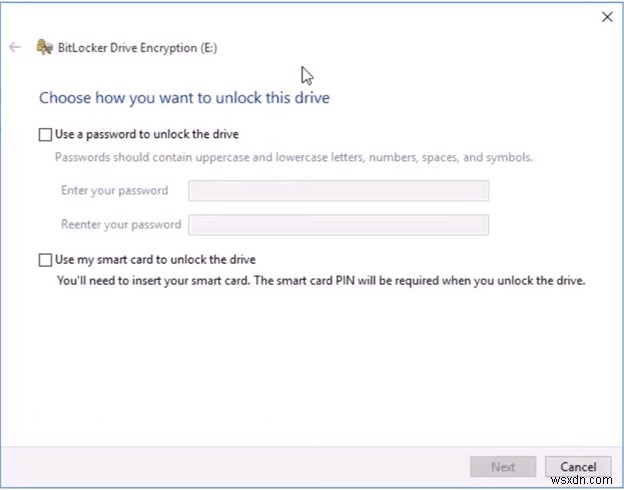Click the BitLocker drive lock icon

click(43, 47)
